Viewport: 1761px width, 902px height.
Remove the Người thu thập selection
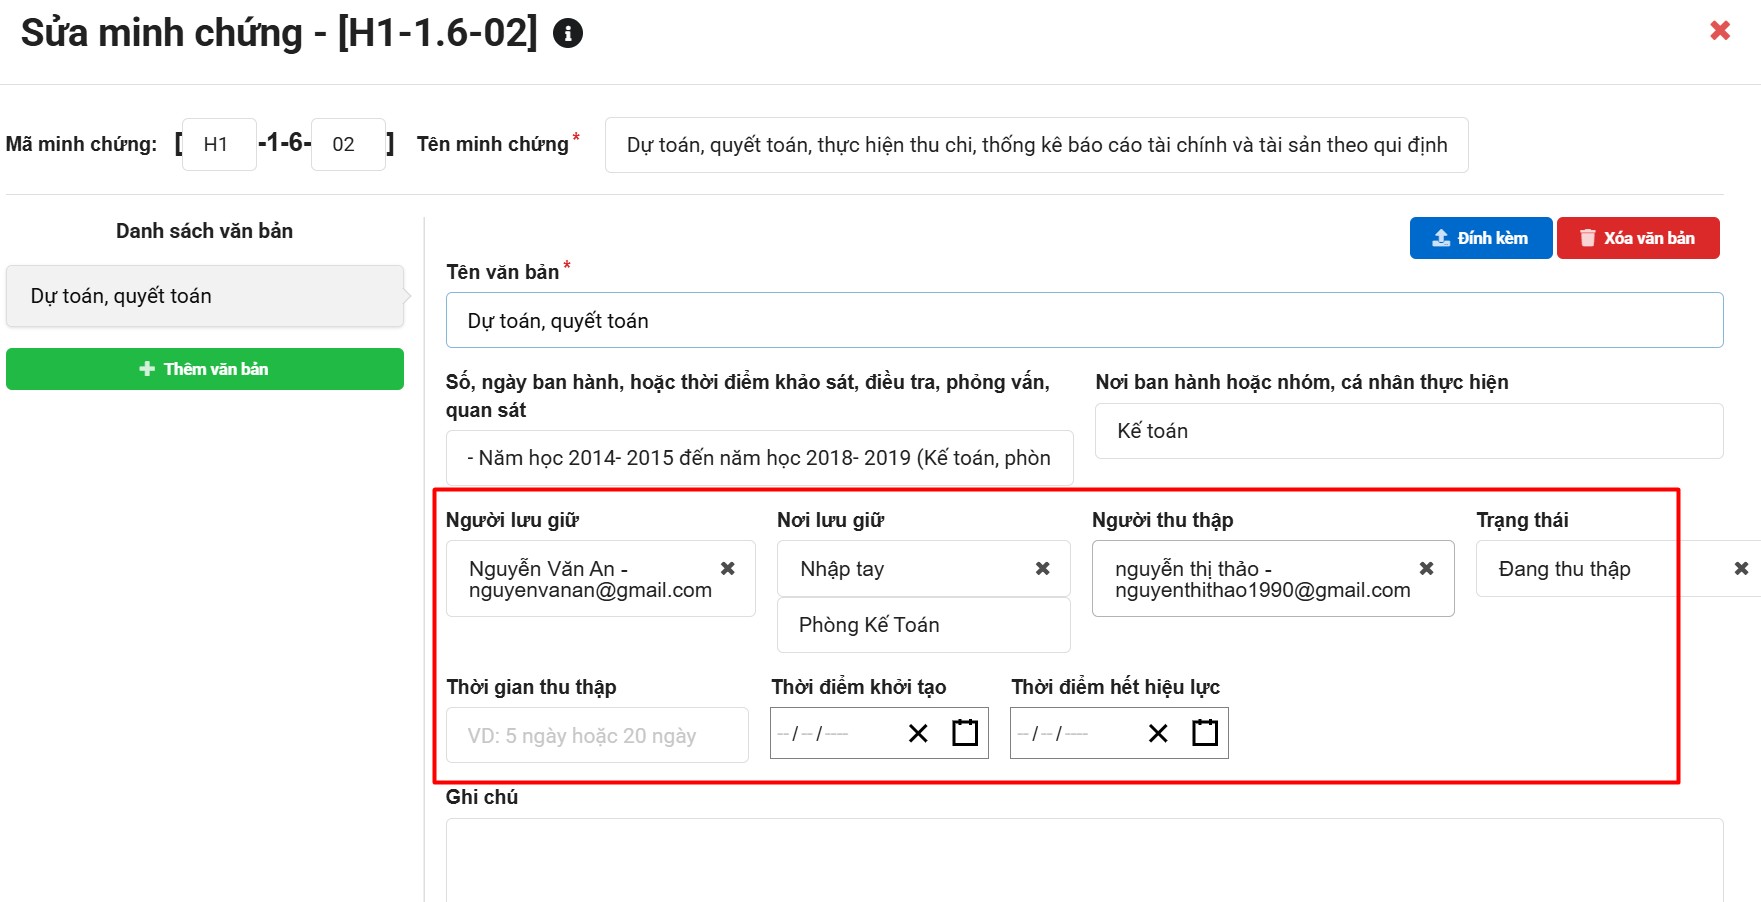[x=1426, y=568]
